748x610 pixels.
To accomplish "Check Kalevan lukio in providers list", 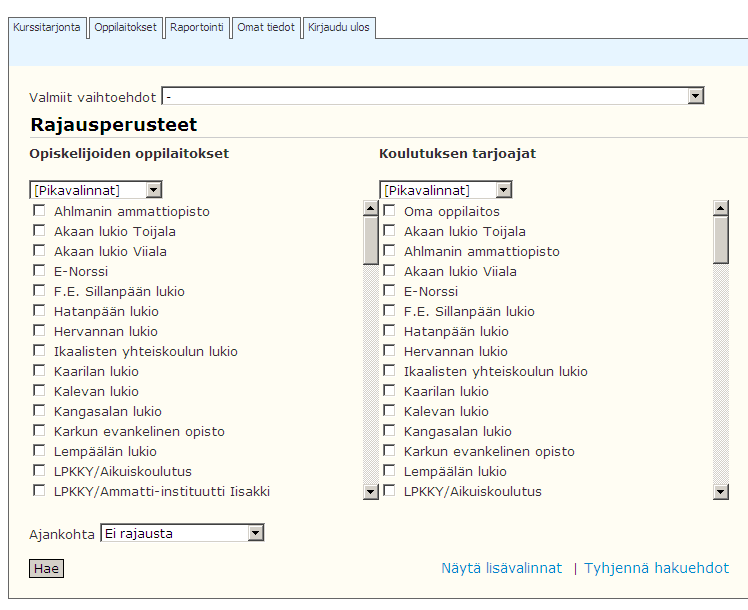I will 389,411.
